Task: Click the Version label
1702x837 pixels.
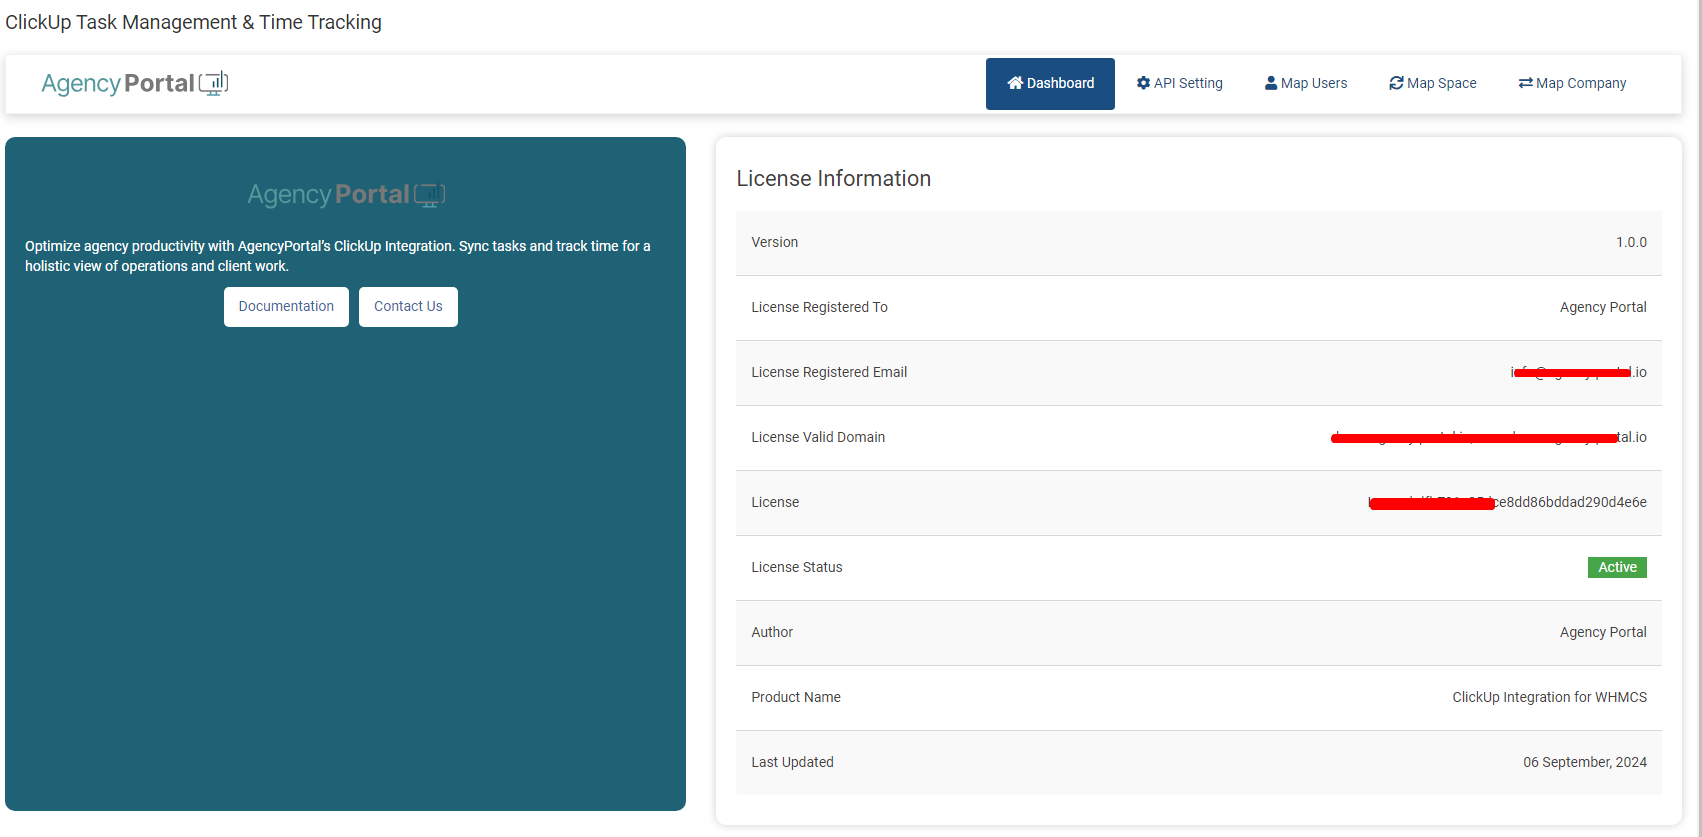Action: (775, 242)
